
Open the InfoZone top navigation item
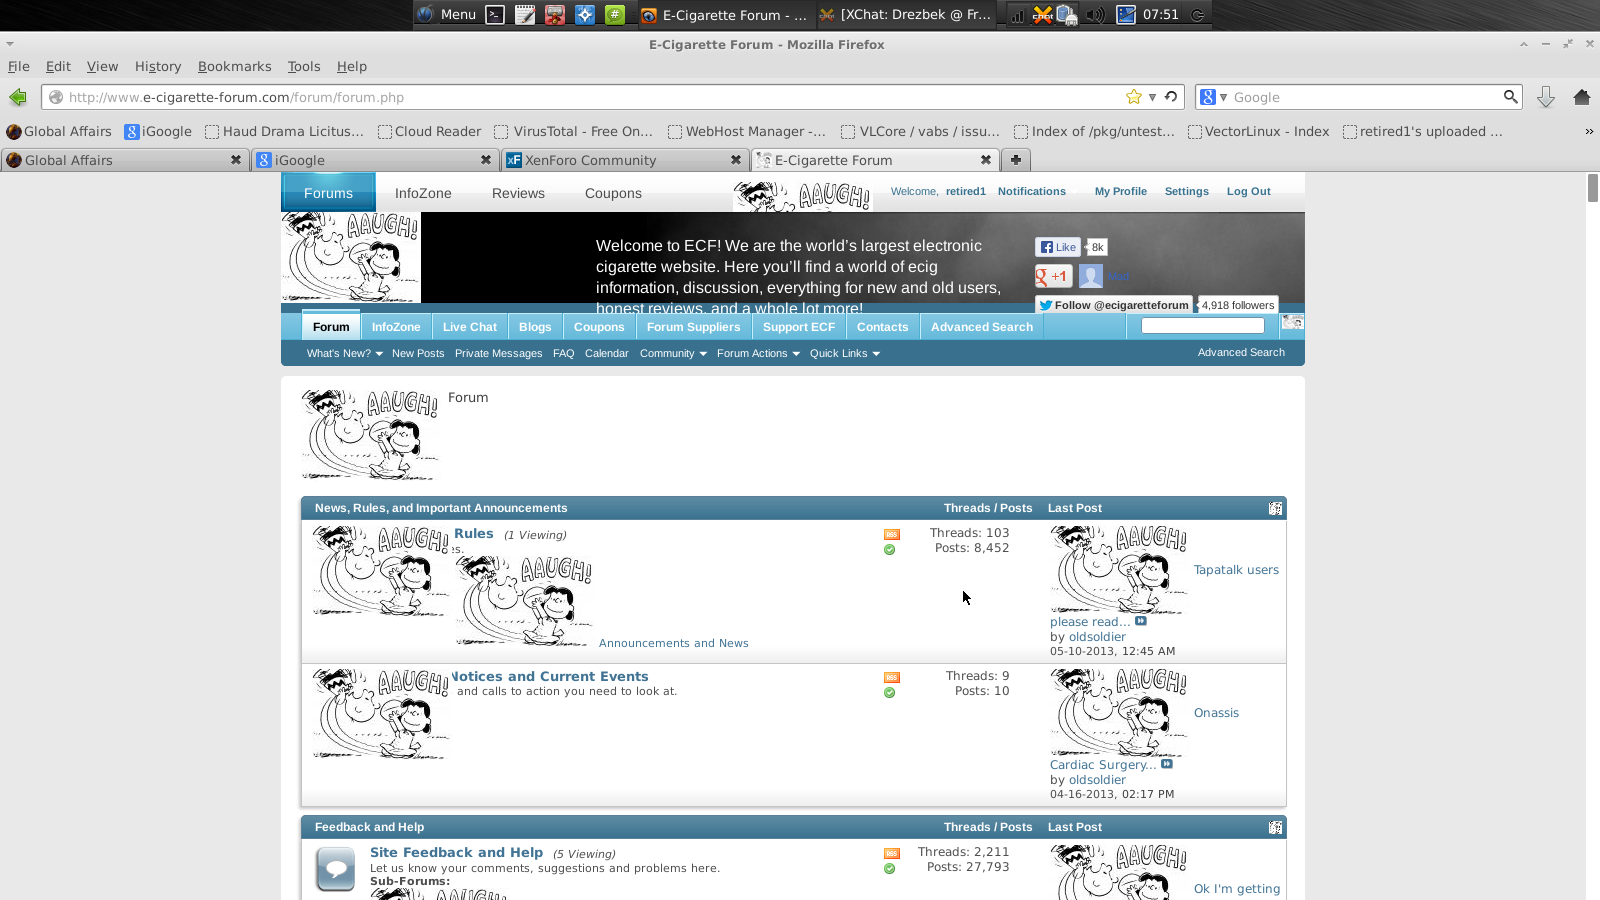(x=423, y=193)
